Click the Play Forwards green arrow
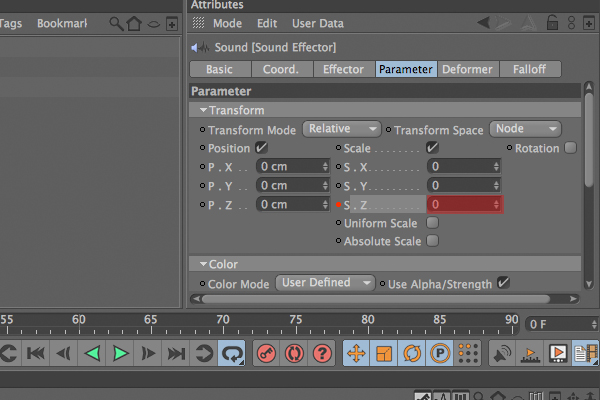This screenshot has height=400, width=600. click(x=120, y=353)
